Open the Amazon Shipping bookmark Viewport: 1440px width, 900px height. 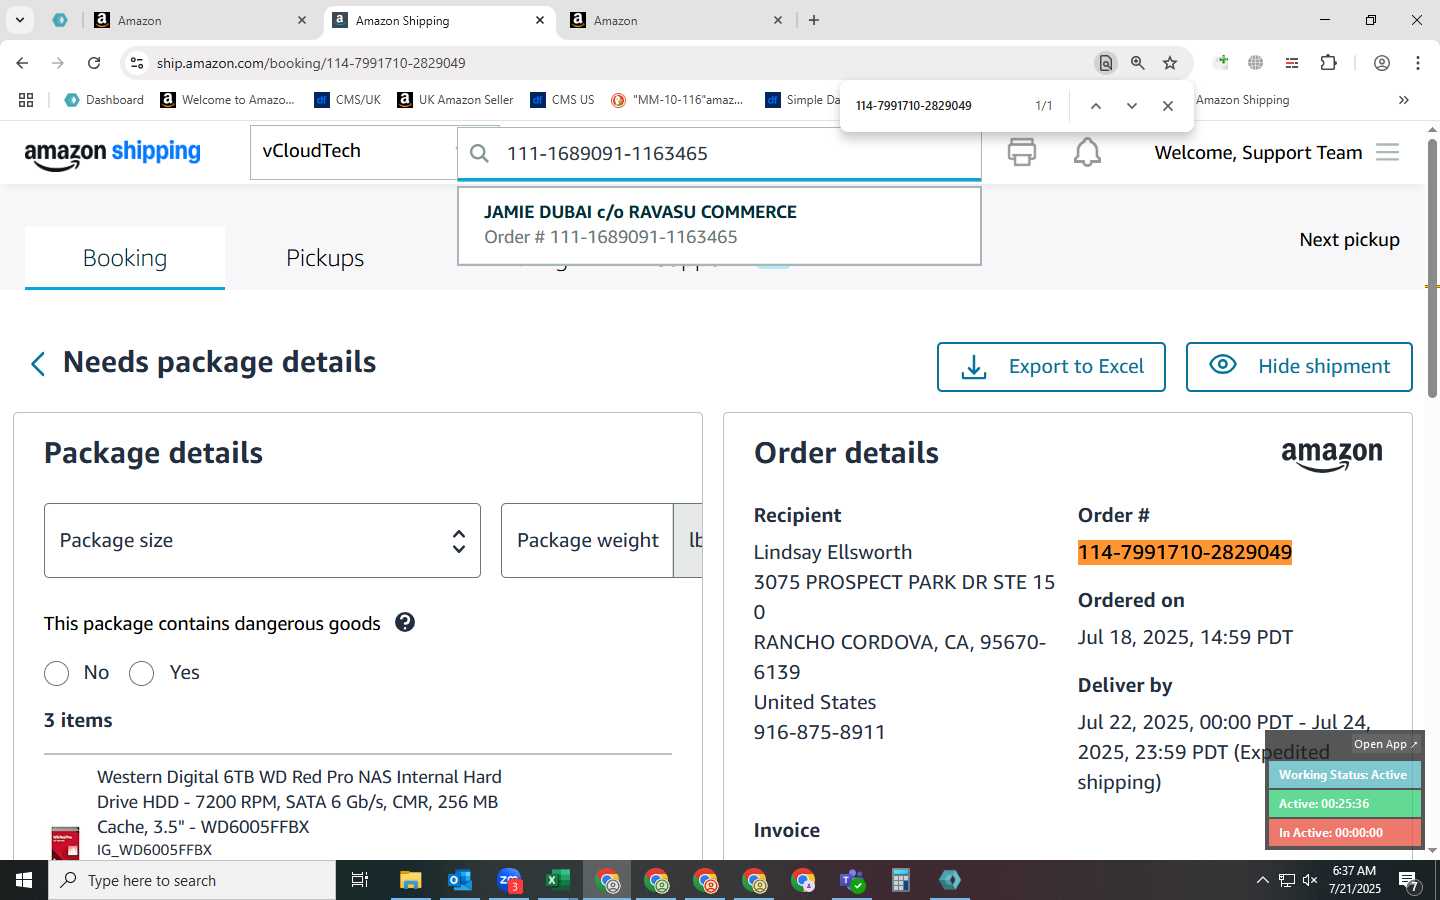tap(1243, 100)
